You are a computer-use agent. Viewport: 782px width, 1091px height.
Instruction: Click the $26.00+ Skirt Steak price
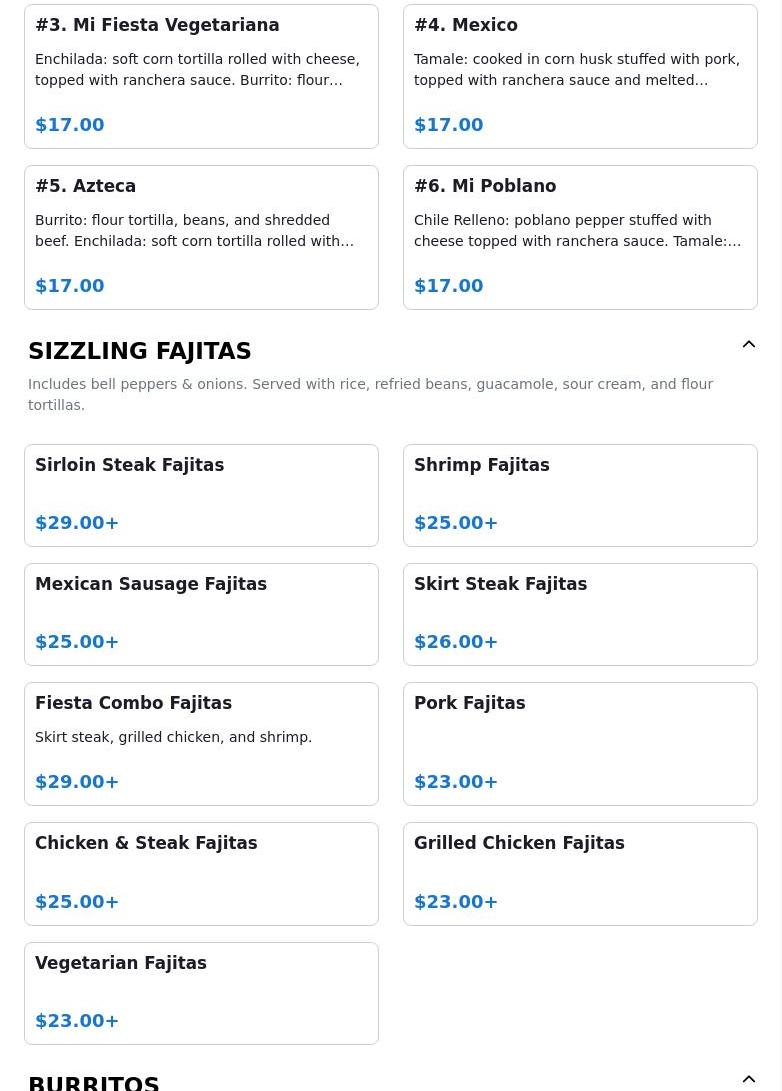coord(456,642)
